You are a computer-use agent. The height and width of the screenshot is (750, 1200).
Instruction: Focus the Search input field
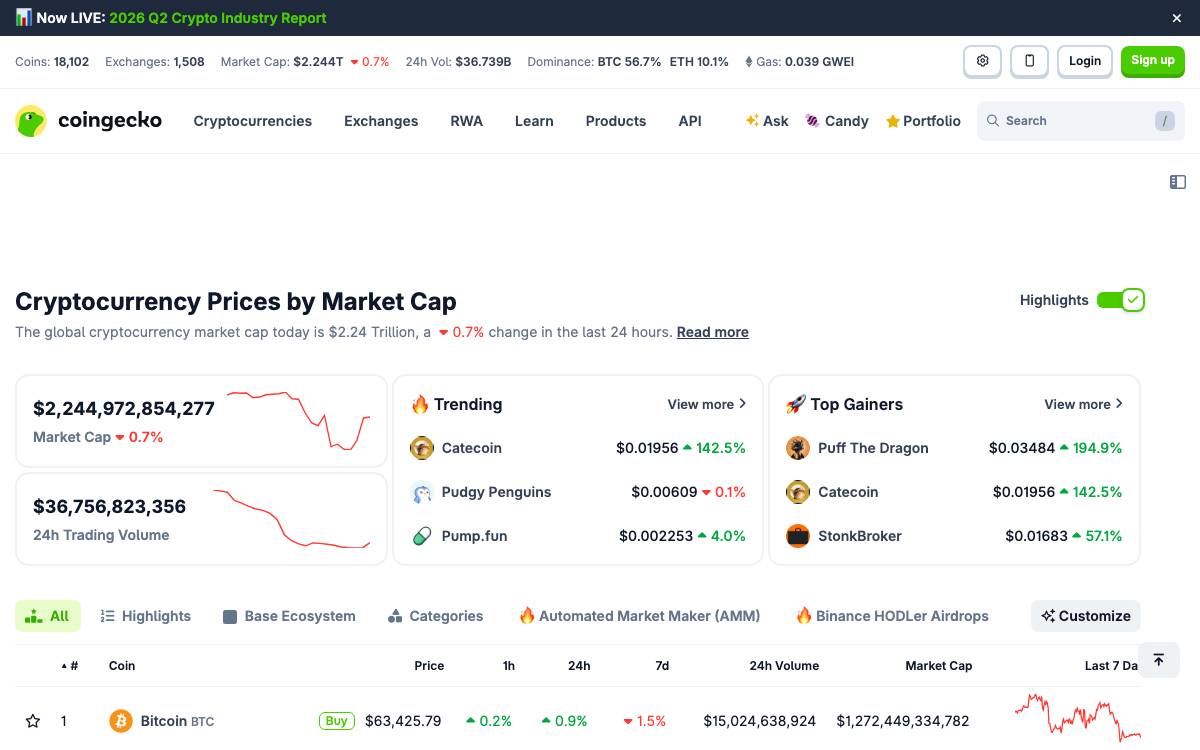(1080, 121)
